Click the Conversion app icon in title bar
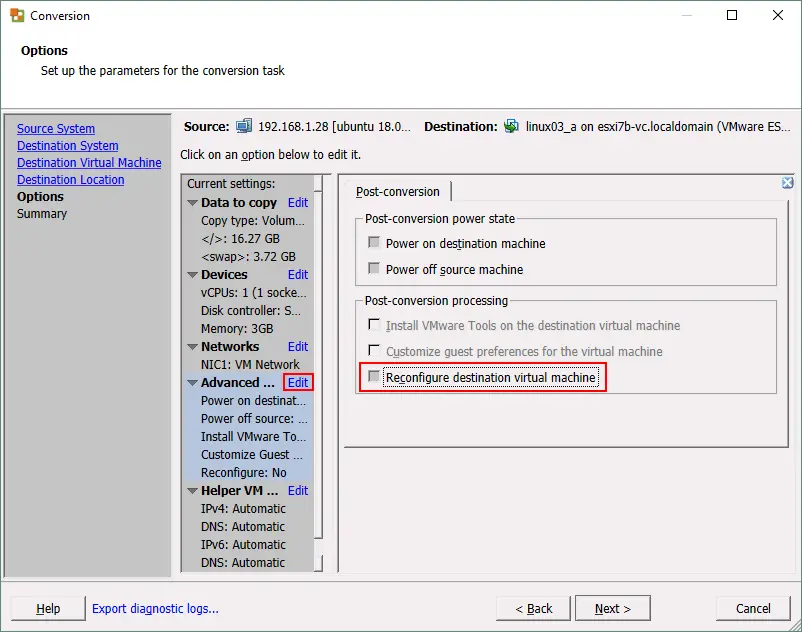Viewport: 802px width, 632px height. (17, 15)
